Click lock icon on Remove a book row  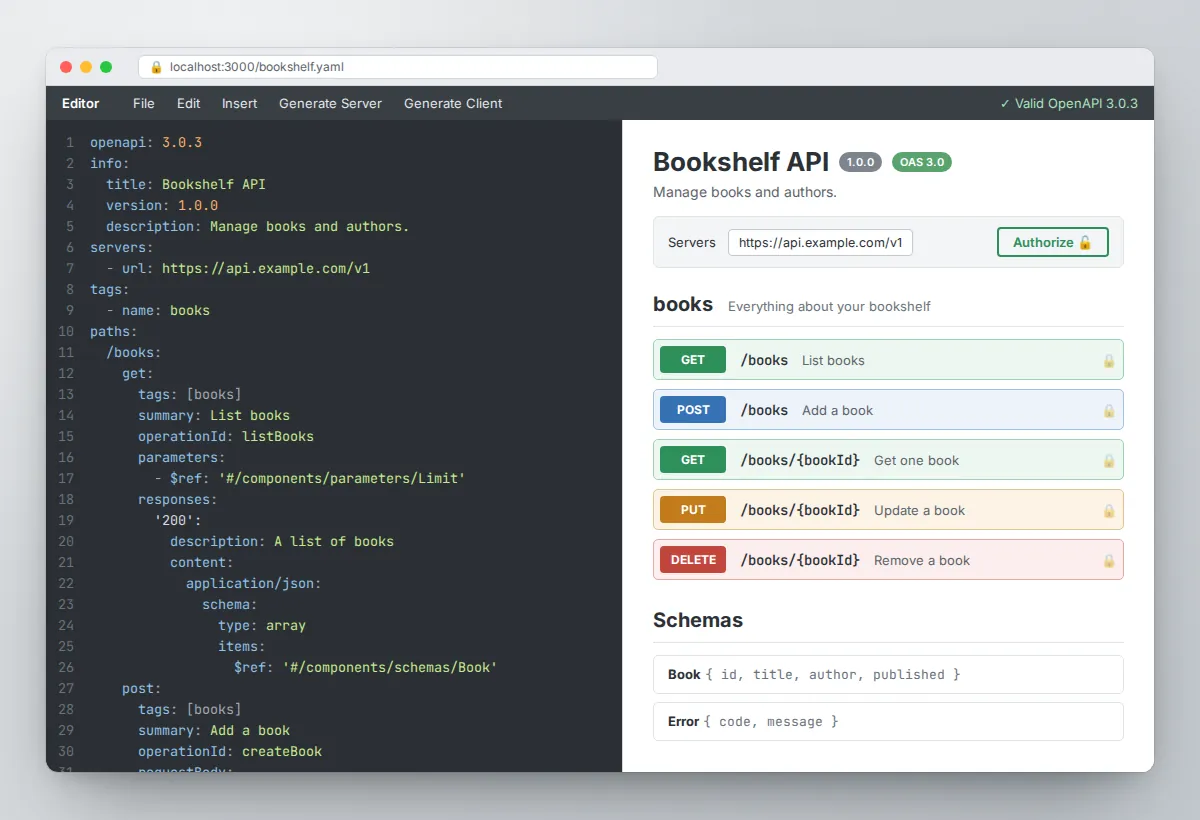1108,560
